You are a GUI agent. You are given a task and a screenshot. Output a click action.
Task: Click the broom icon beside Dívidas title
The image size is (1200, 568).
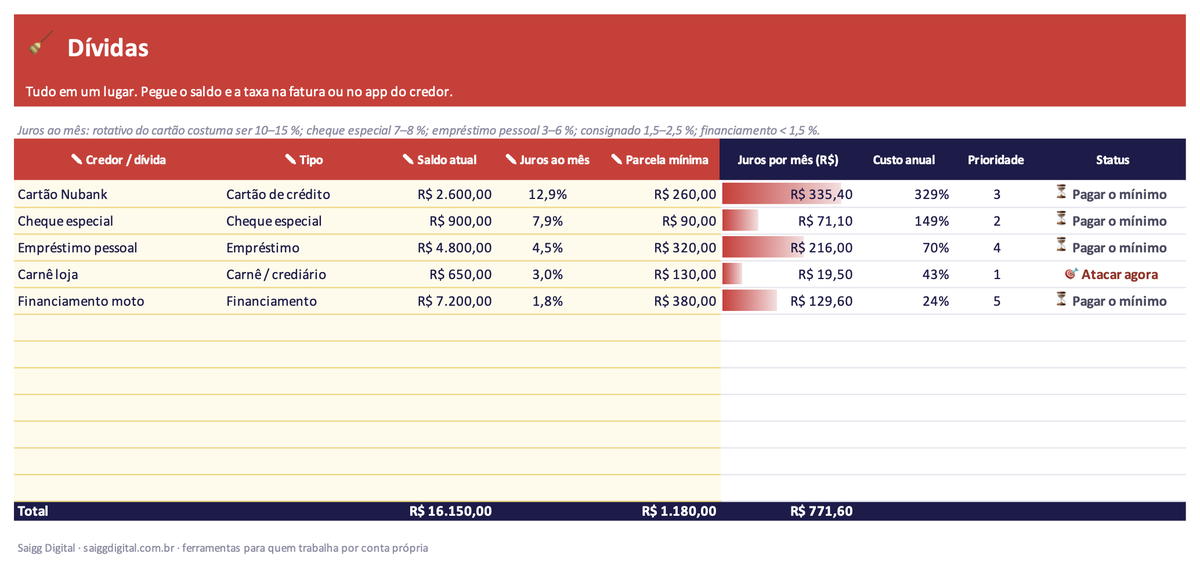coord(41,44)
